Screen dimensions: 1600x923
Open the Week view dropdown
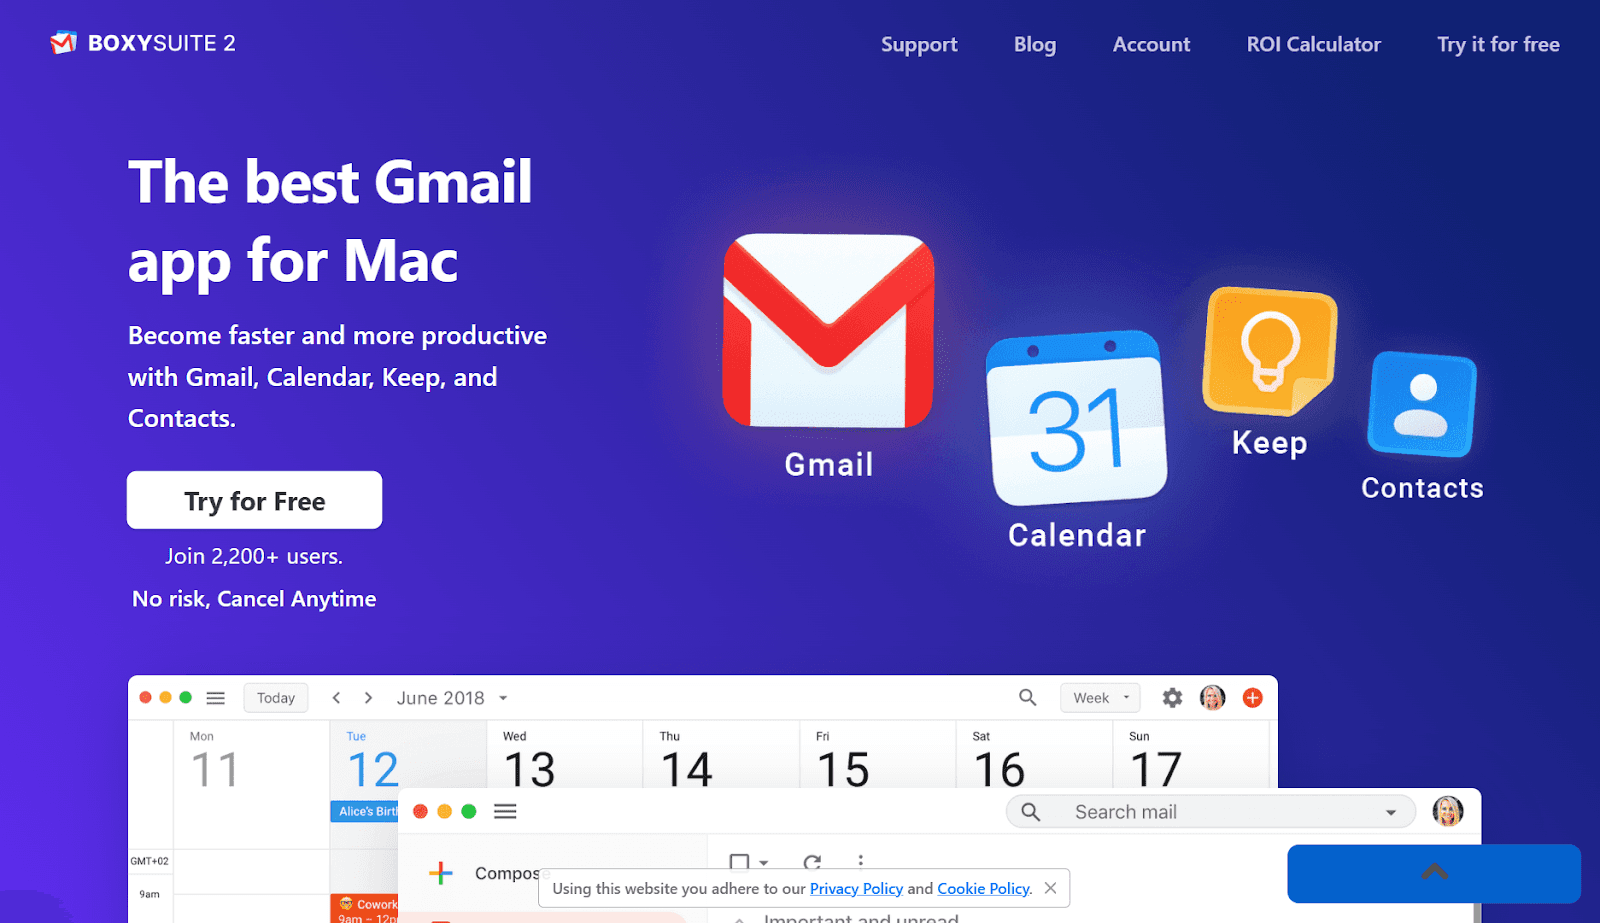coord(1100,698)
